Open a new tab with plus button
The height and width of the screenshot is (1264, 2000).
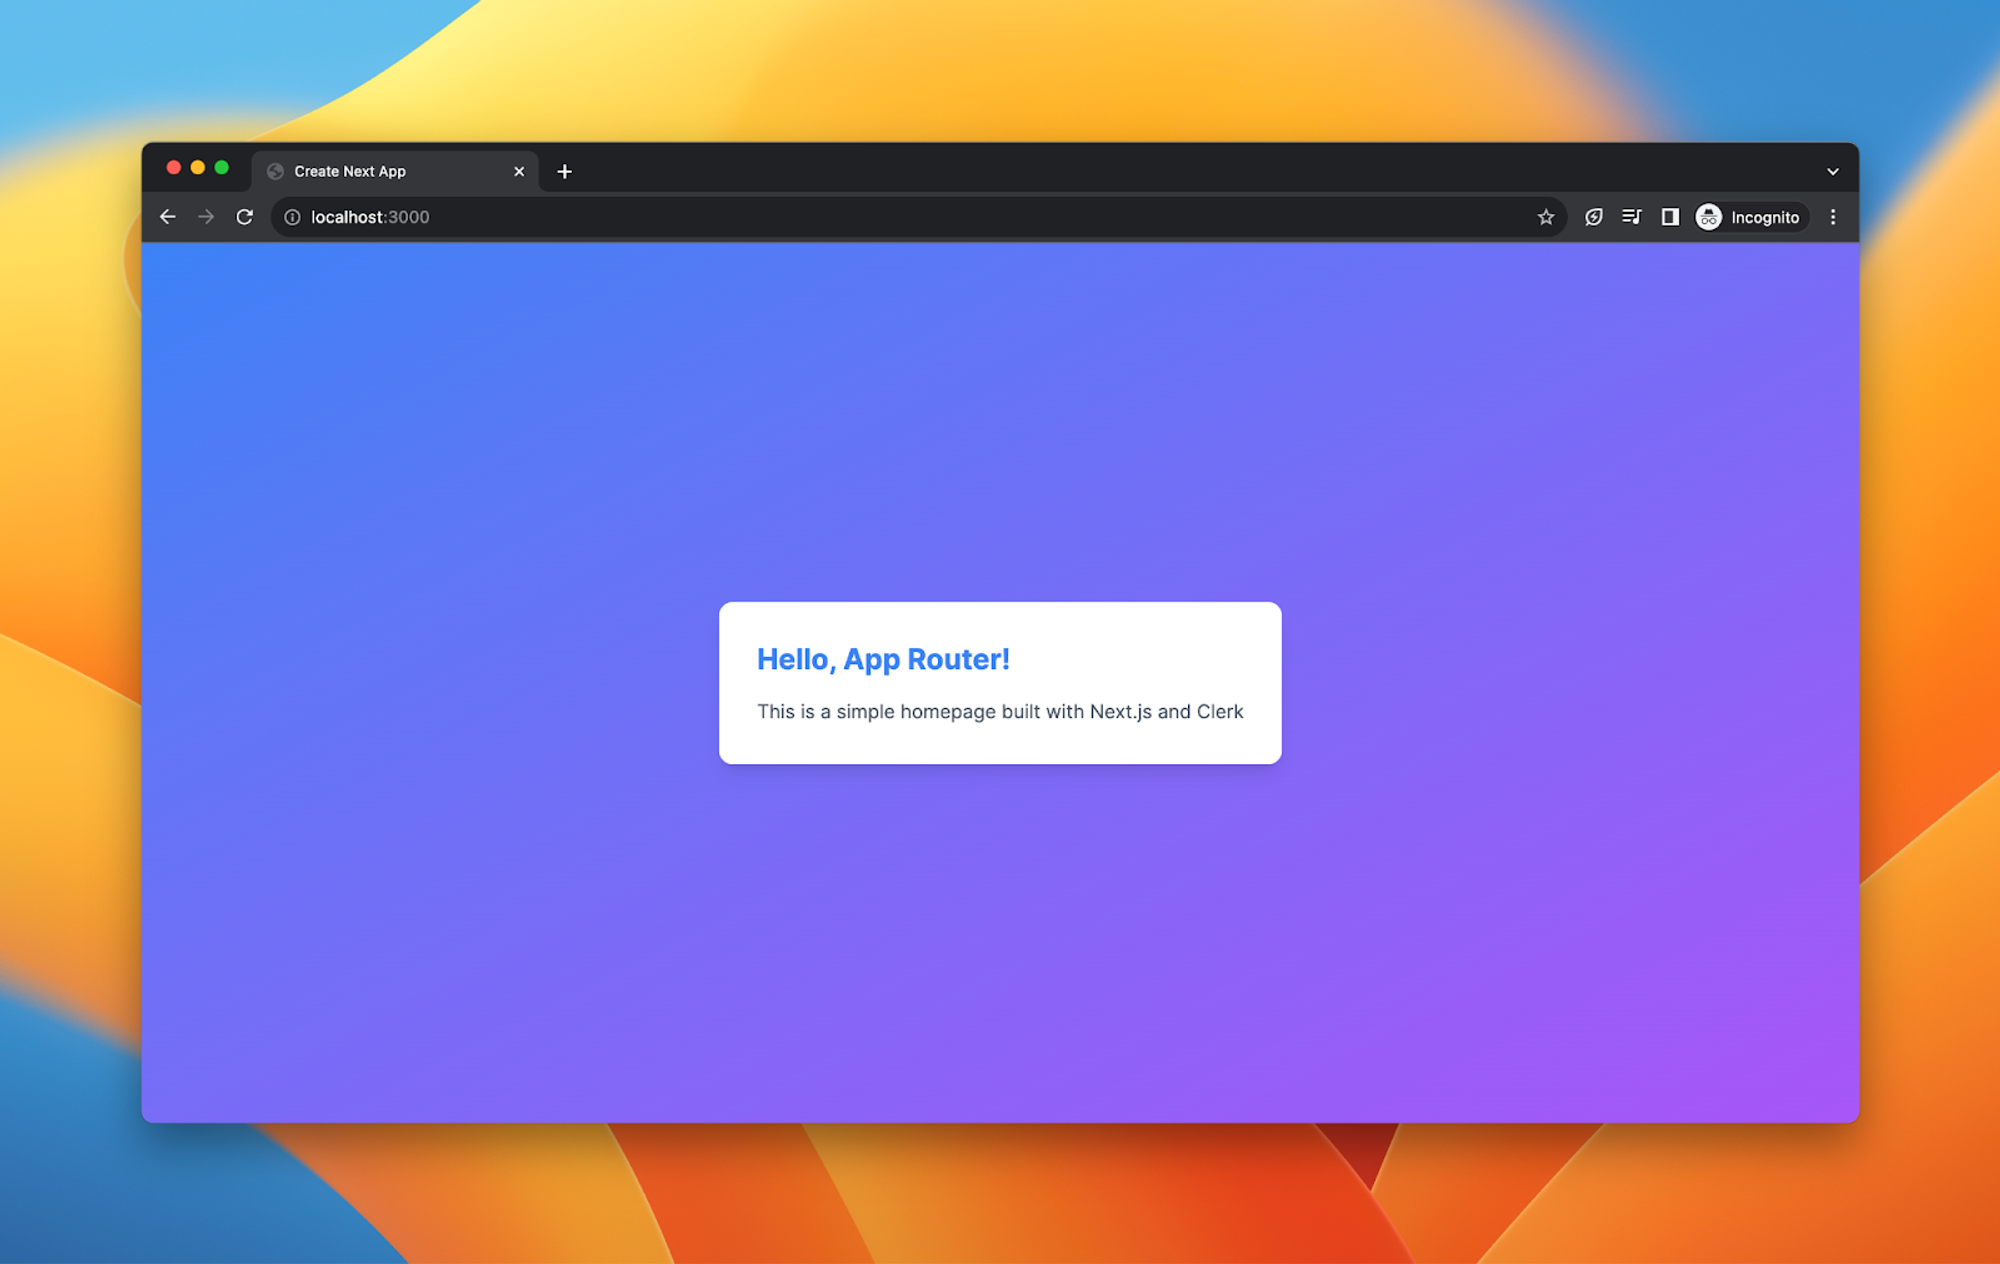point(564,171)
